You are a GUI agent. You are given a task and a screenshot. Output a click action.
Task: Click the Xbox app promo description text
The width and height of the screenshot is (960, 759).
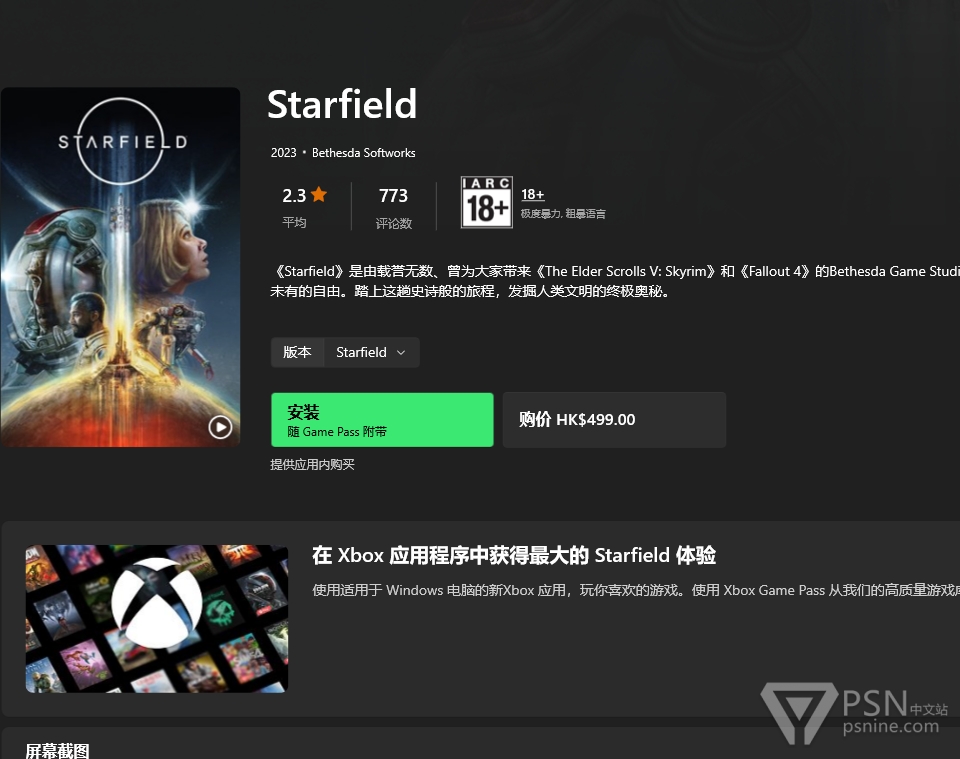636,590
